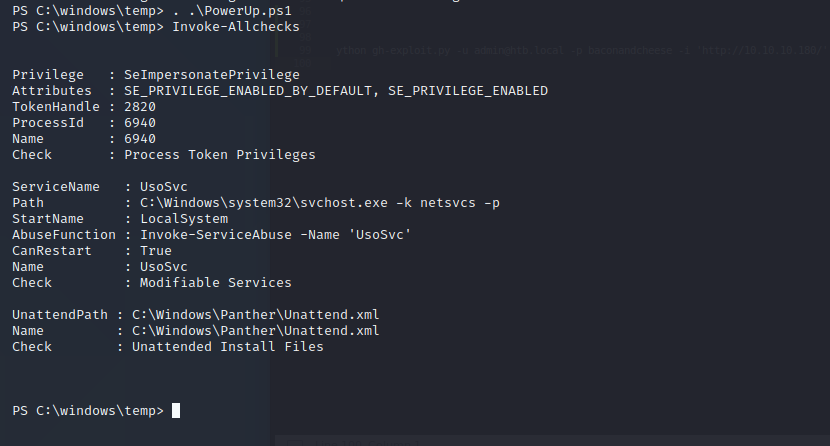Click the UnattendPath field label
The height and width of the screenshot is (446, 830).
[x=56, y=315]
